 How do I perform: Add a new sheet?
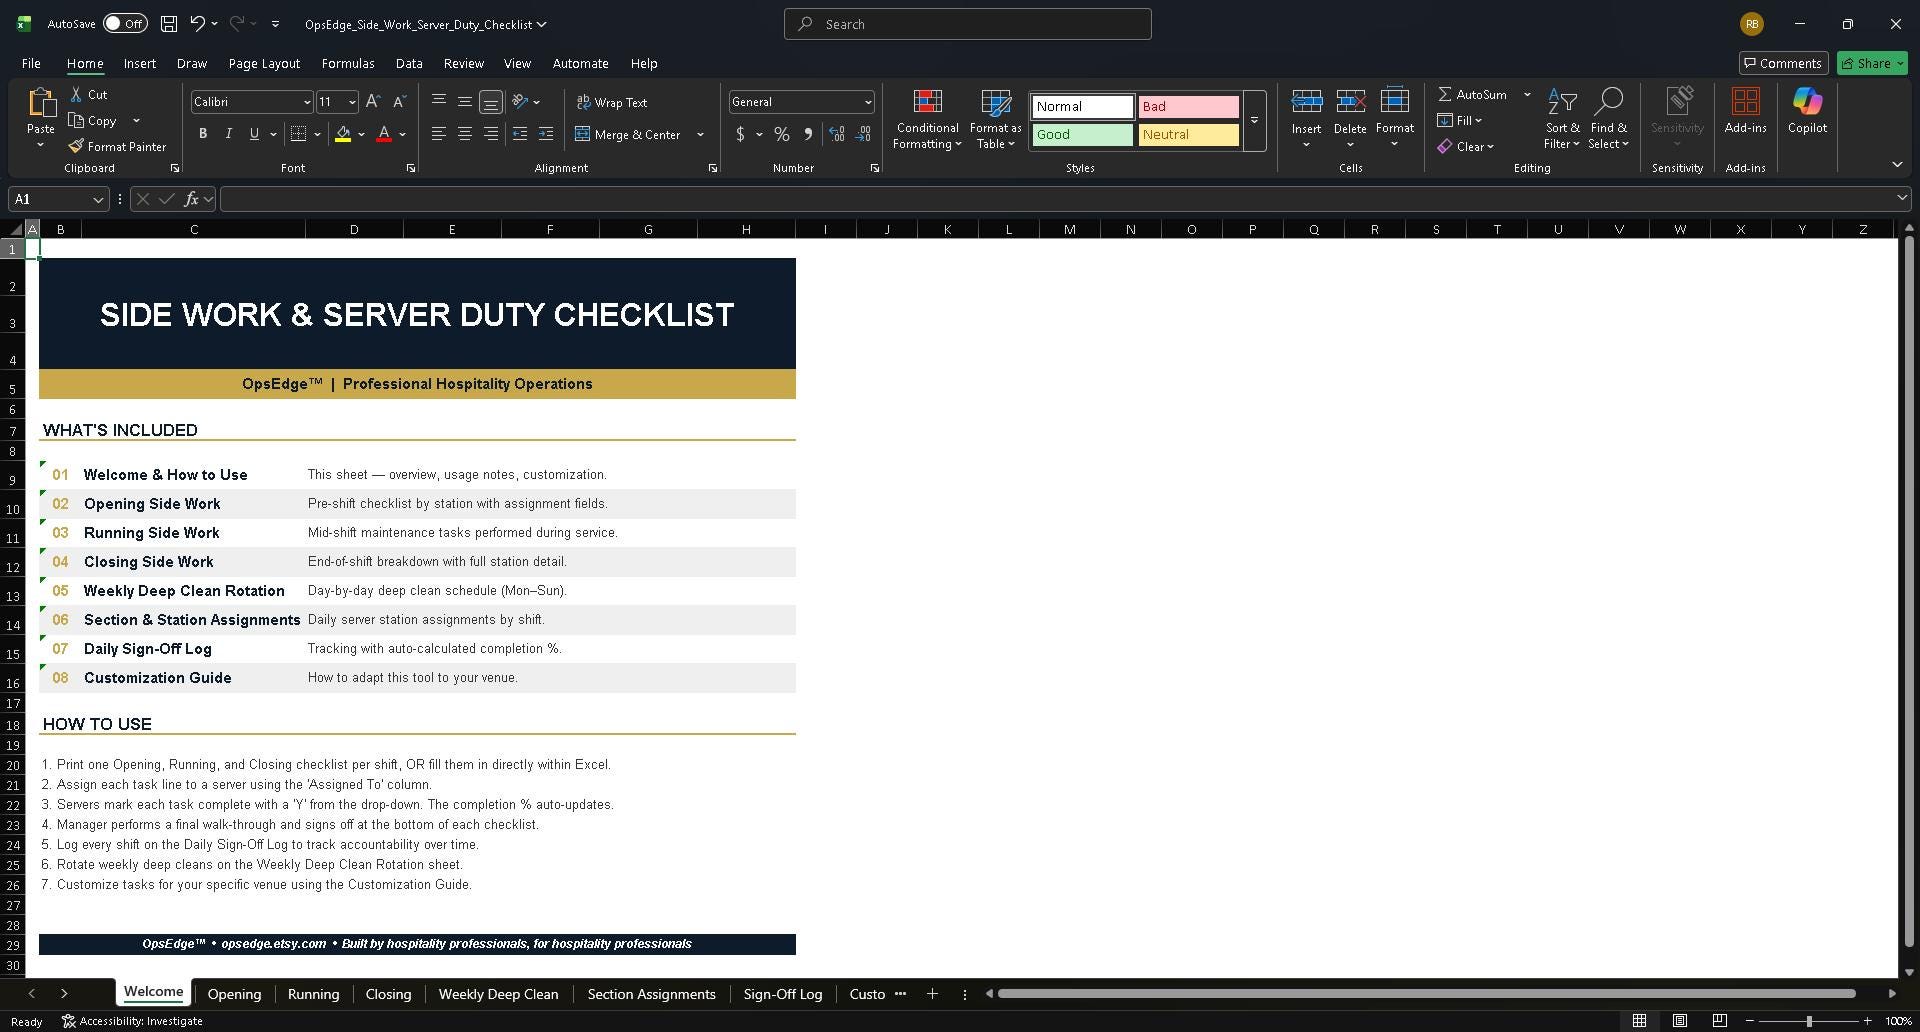coord(932,993)
